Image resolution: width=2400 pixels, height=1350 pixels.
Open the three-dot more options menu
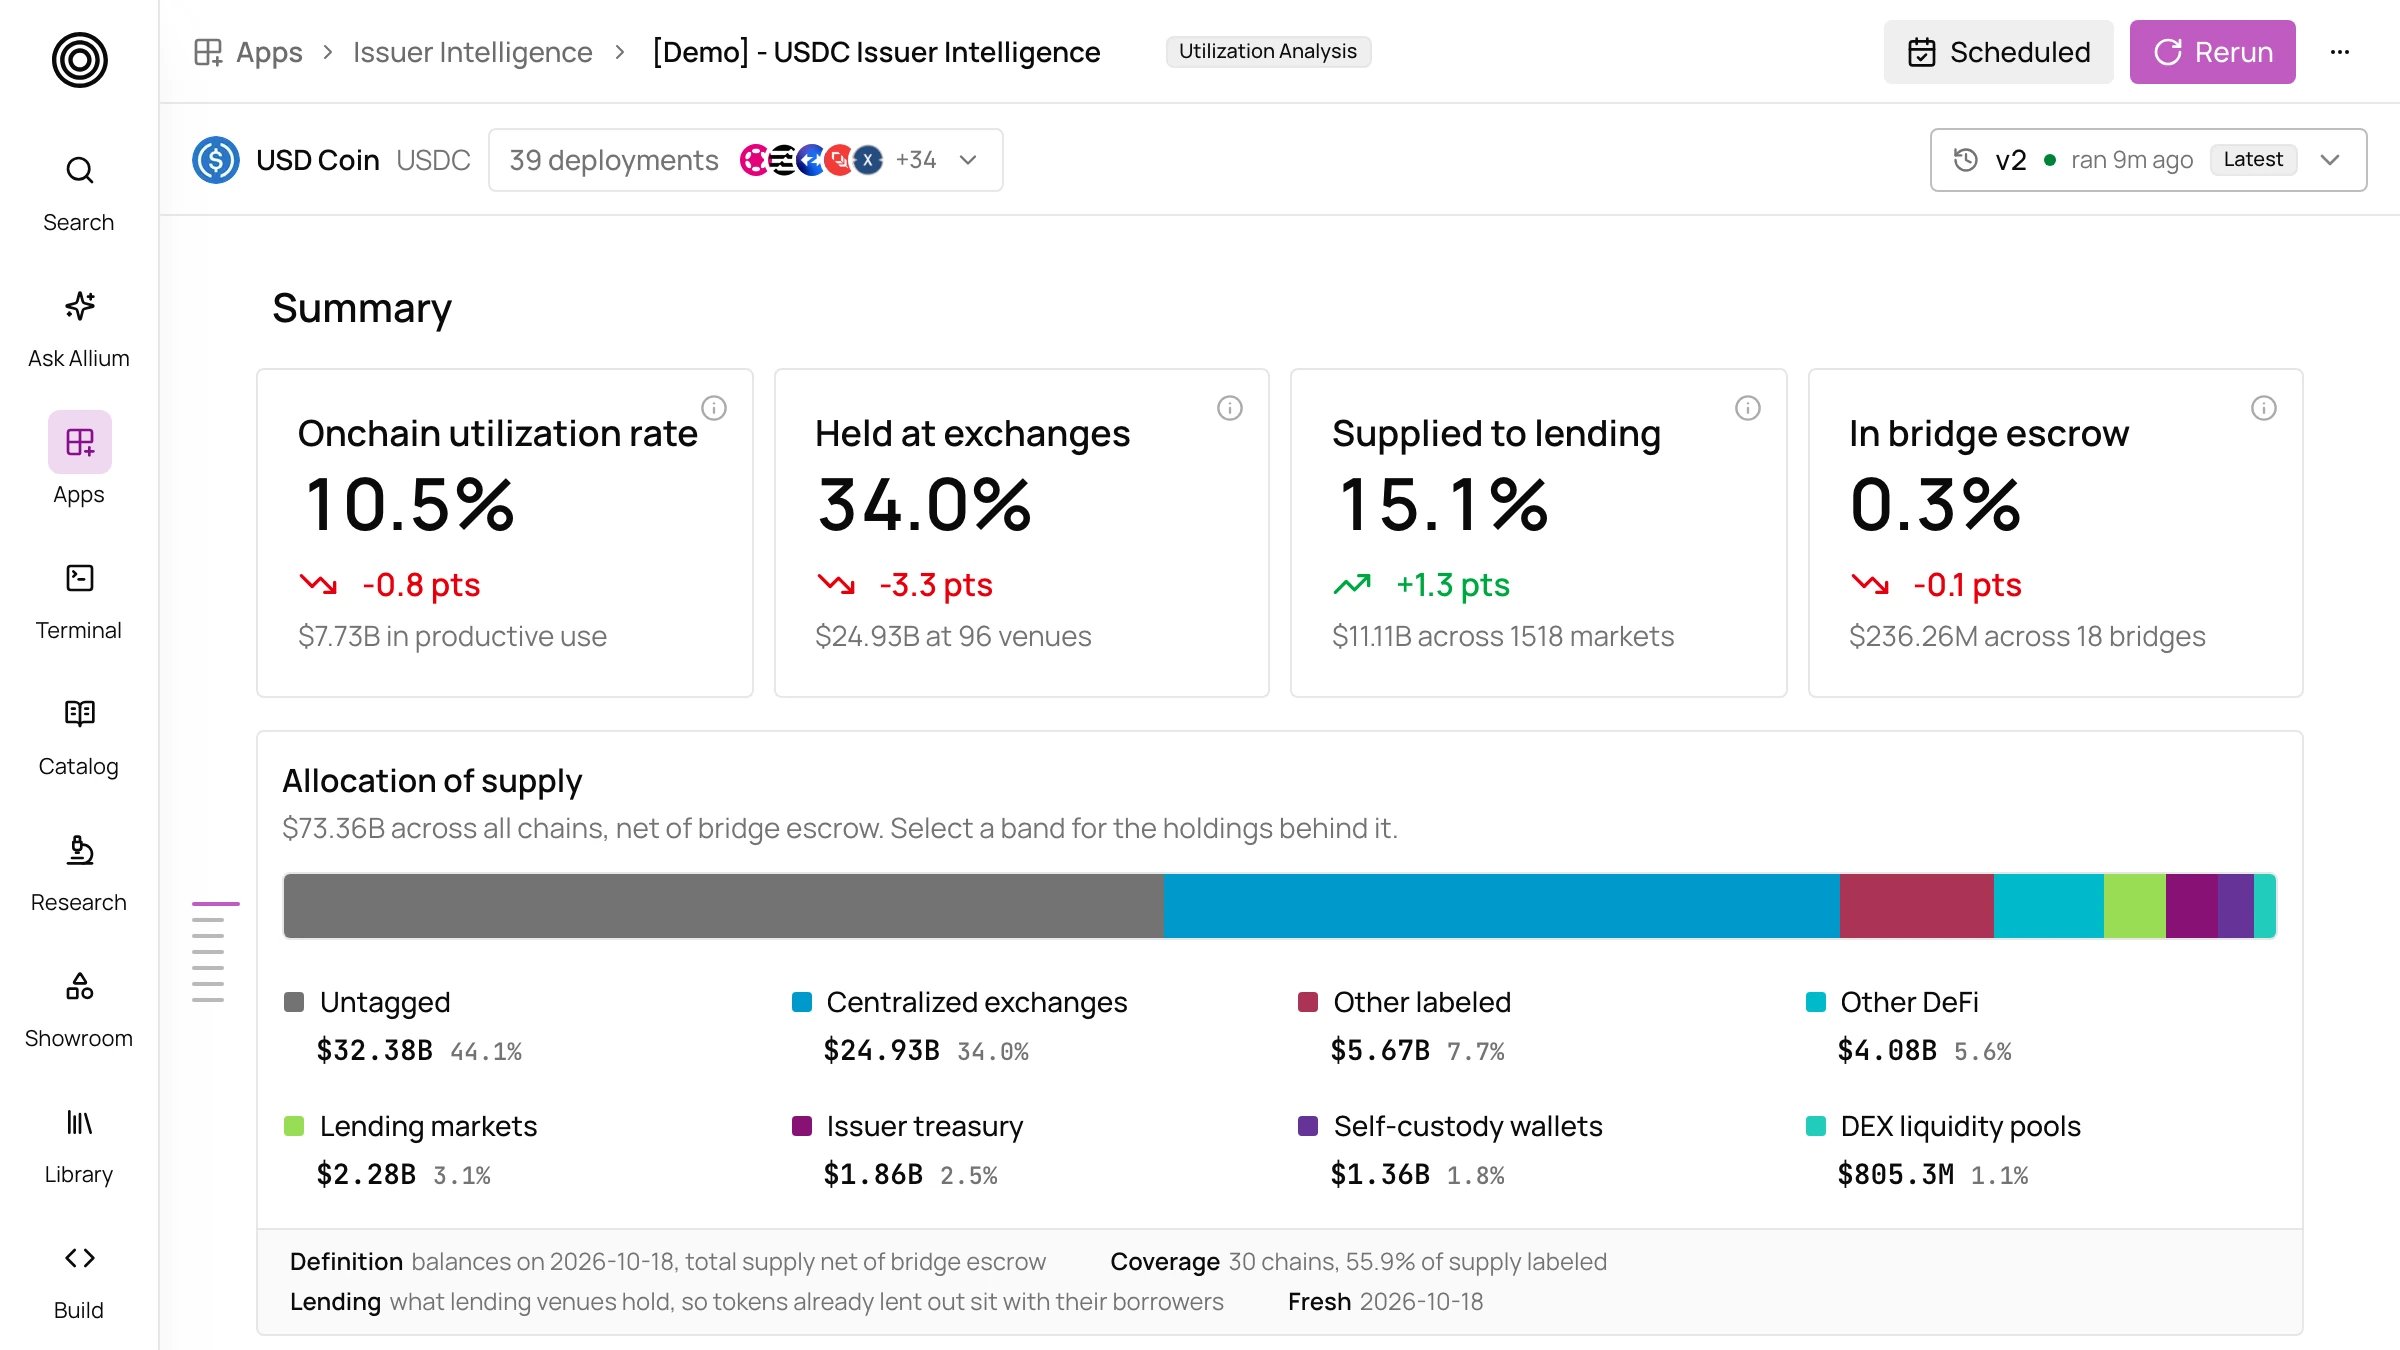pyautogui.click(x=2340, y=52)
